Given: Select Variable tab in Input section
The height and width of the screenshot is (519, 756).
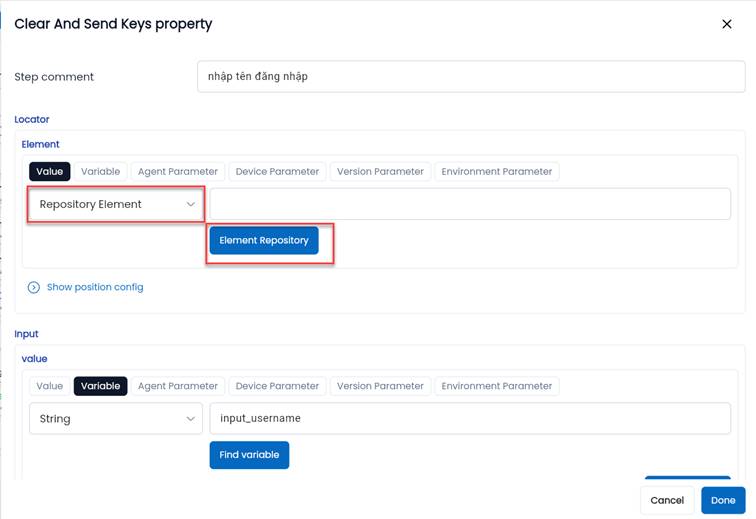Looking at the screenshot, I should (101, 386).
